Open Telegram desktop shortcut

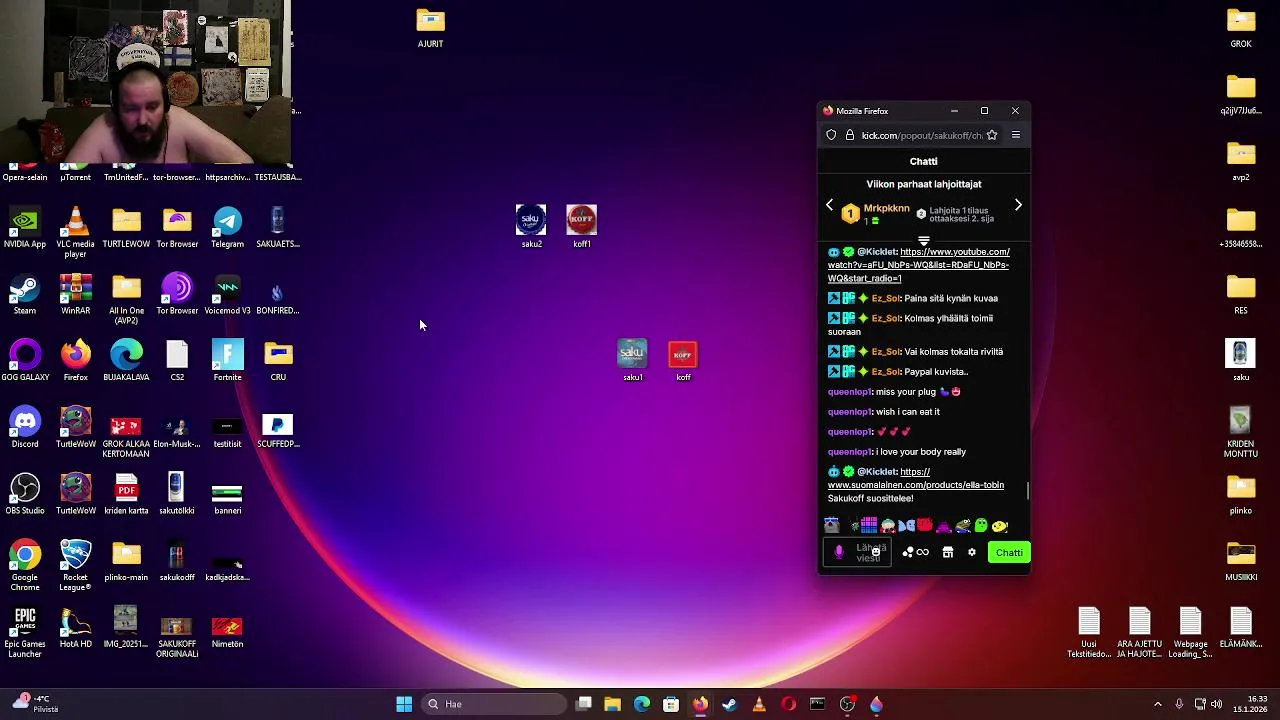227,227
